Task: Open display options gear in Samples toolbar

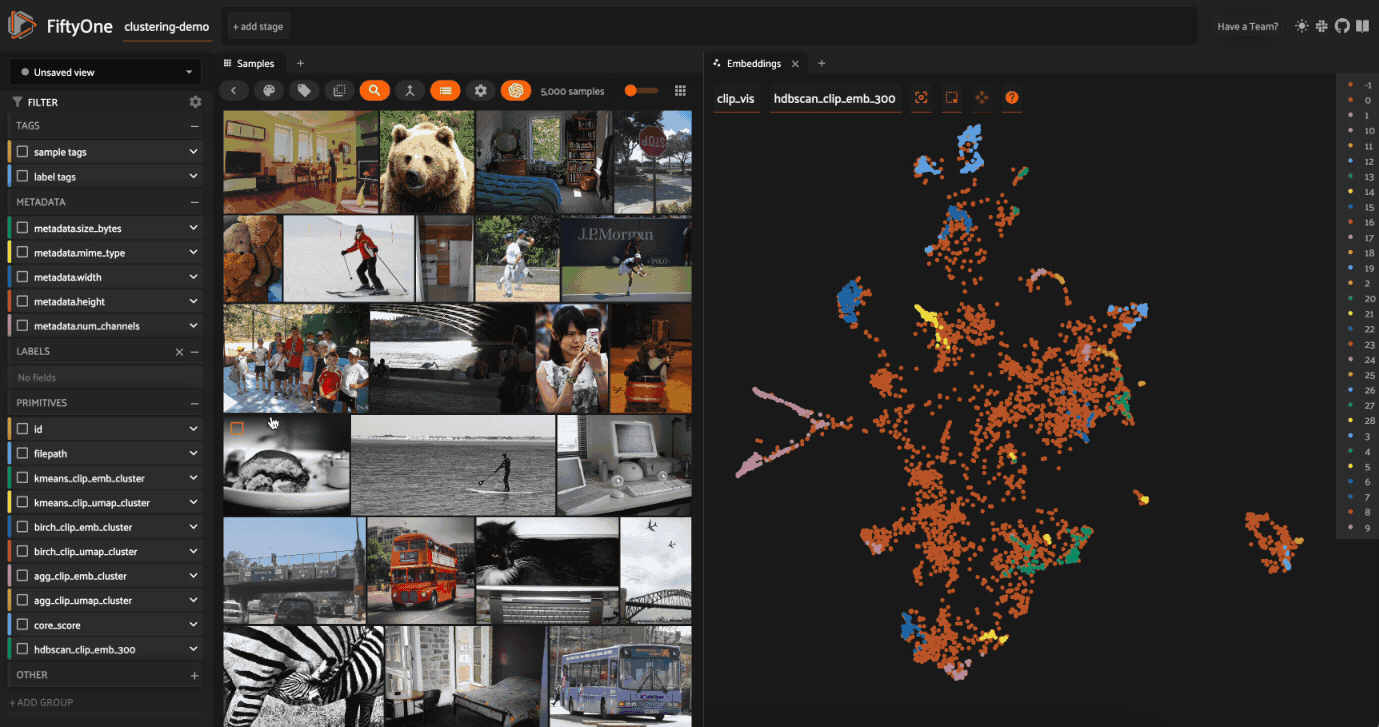Action: click(481, 90)
